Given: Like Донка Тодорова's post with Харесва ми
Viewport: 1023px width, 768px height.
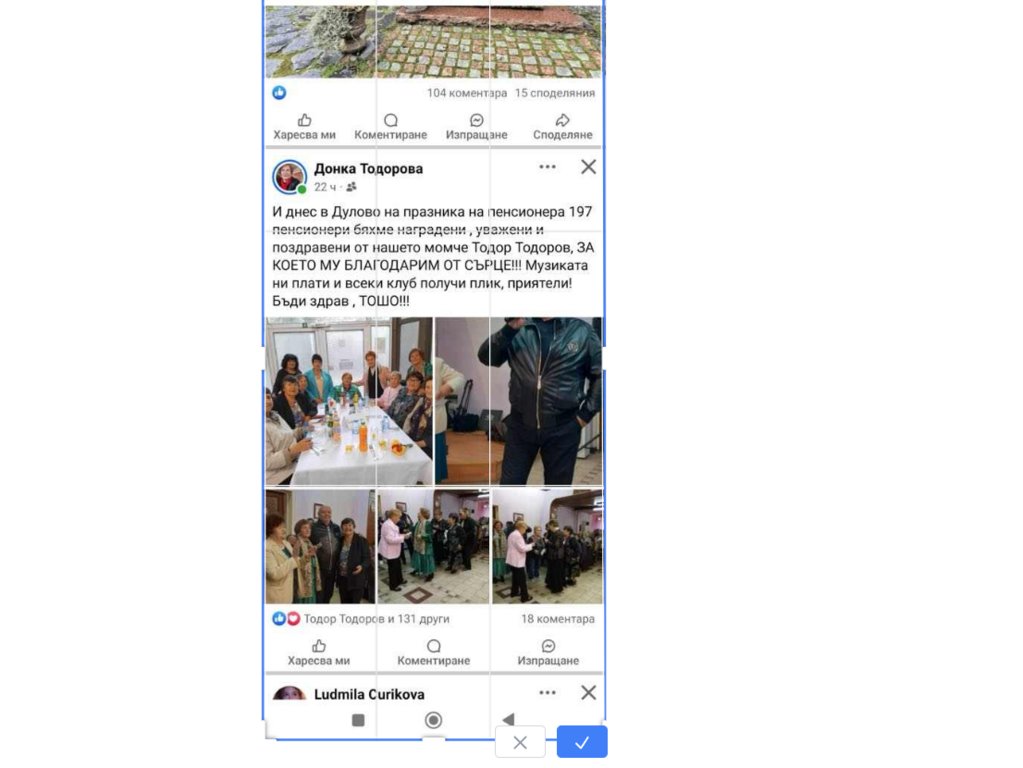Looking at the screenshot, I should [318, 653].
